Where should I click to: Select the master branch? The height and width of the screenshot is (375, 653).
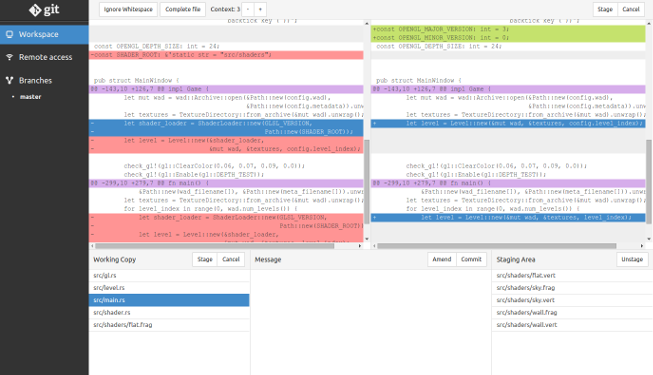tap(30, 97)
